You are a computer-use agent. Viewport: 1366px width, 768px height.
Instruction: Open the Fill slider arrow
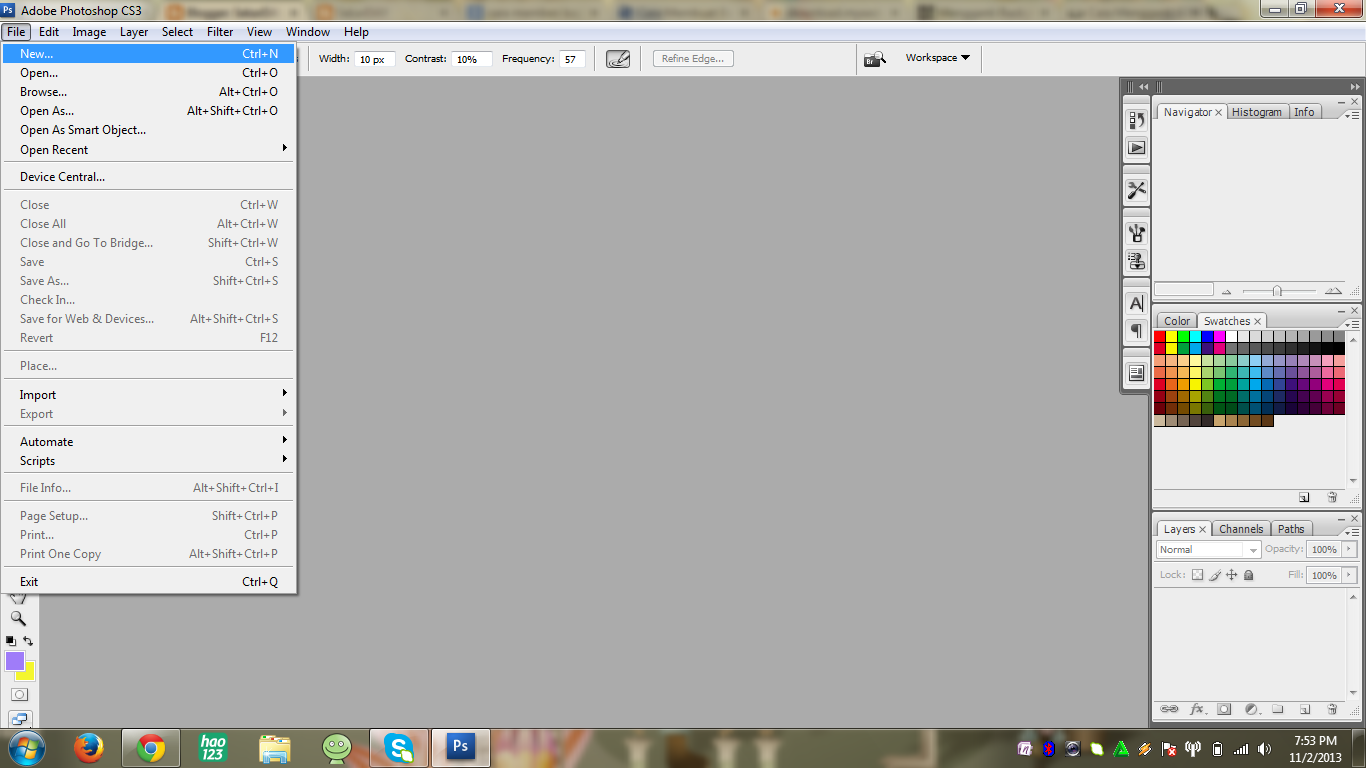(x=1349, y=575)
